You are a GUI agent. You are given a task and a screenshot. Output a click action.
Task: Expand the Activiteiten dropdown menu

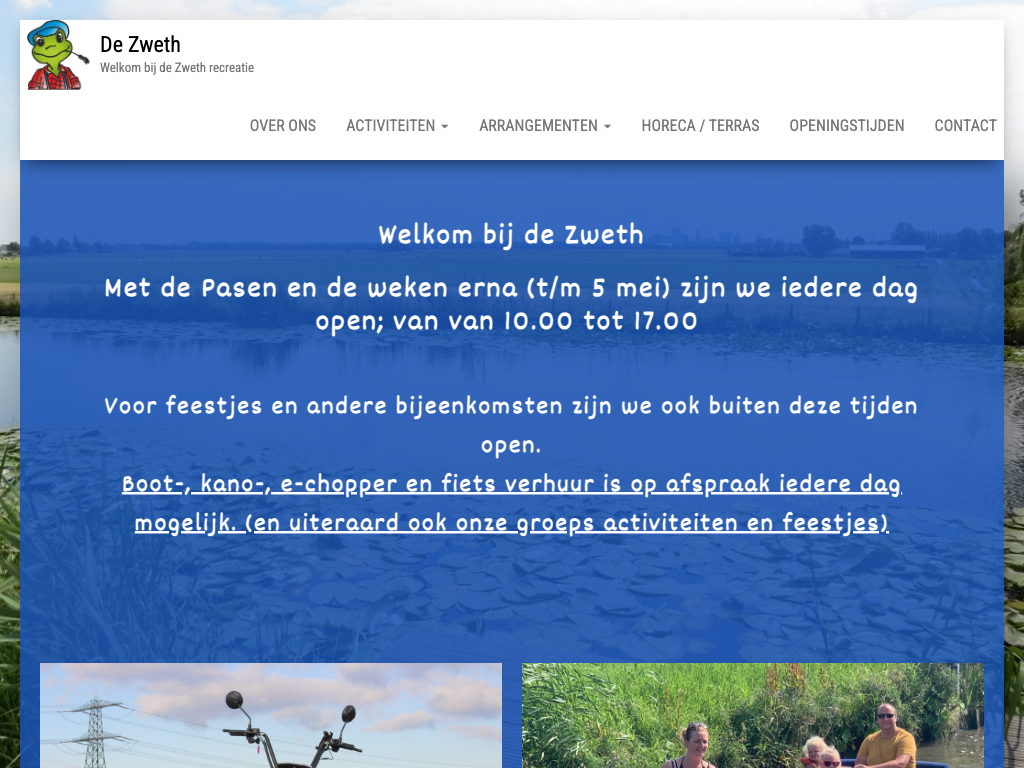click(397, 125)
